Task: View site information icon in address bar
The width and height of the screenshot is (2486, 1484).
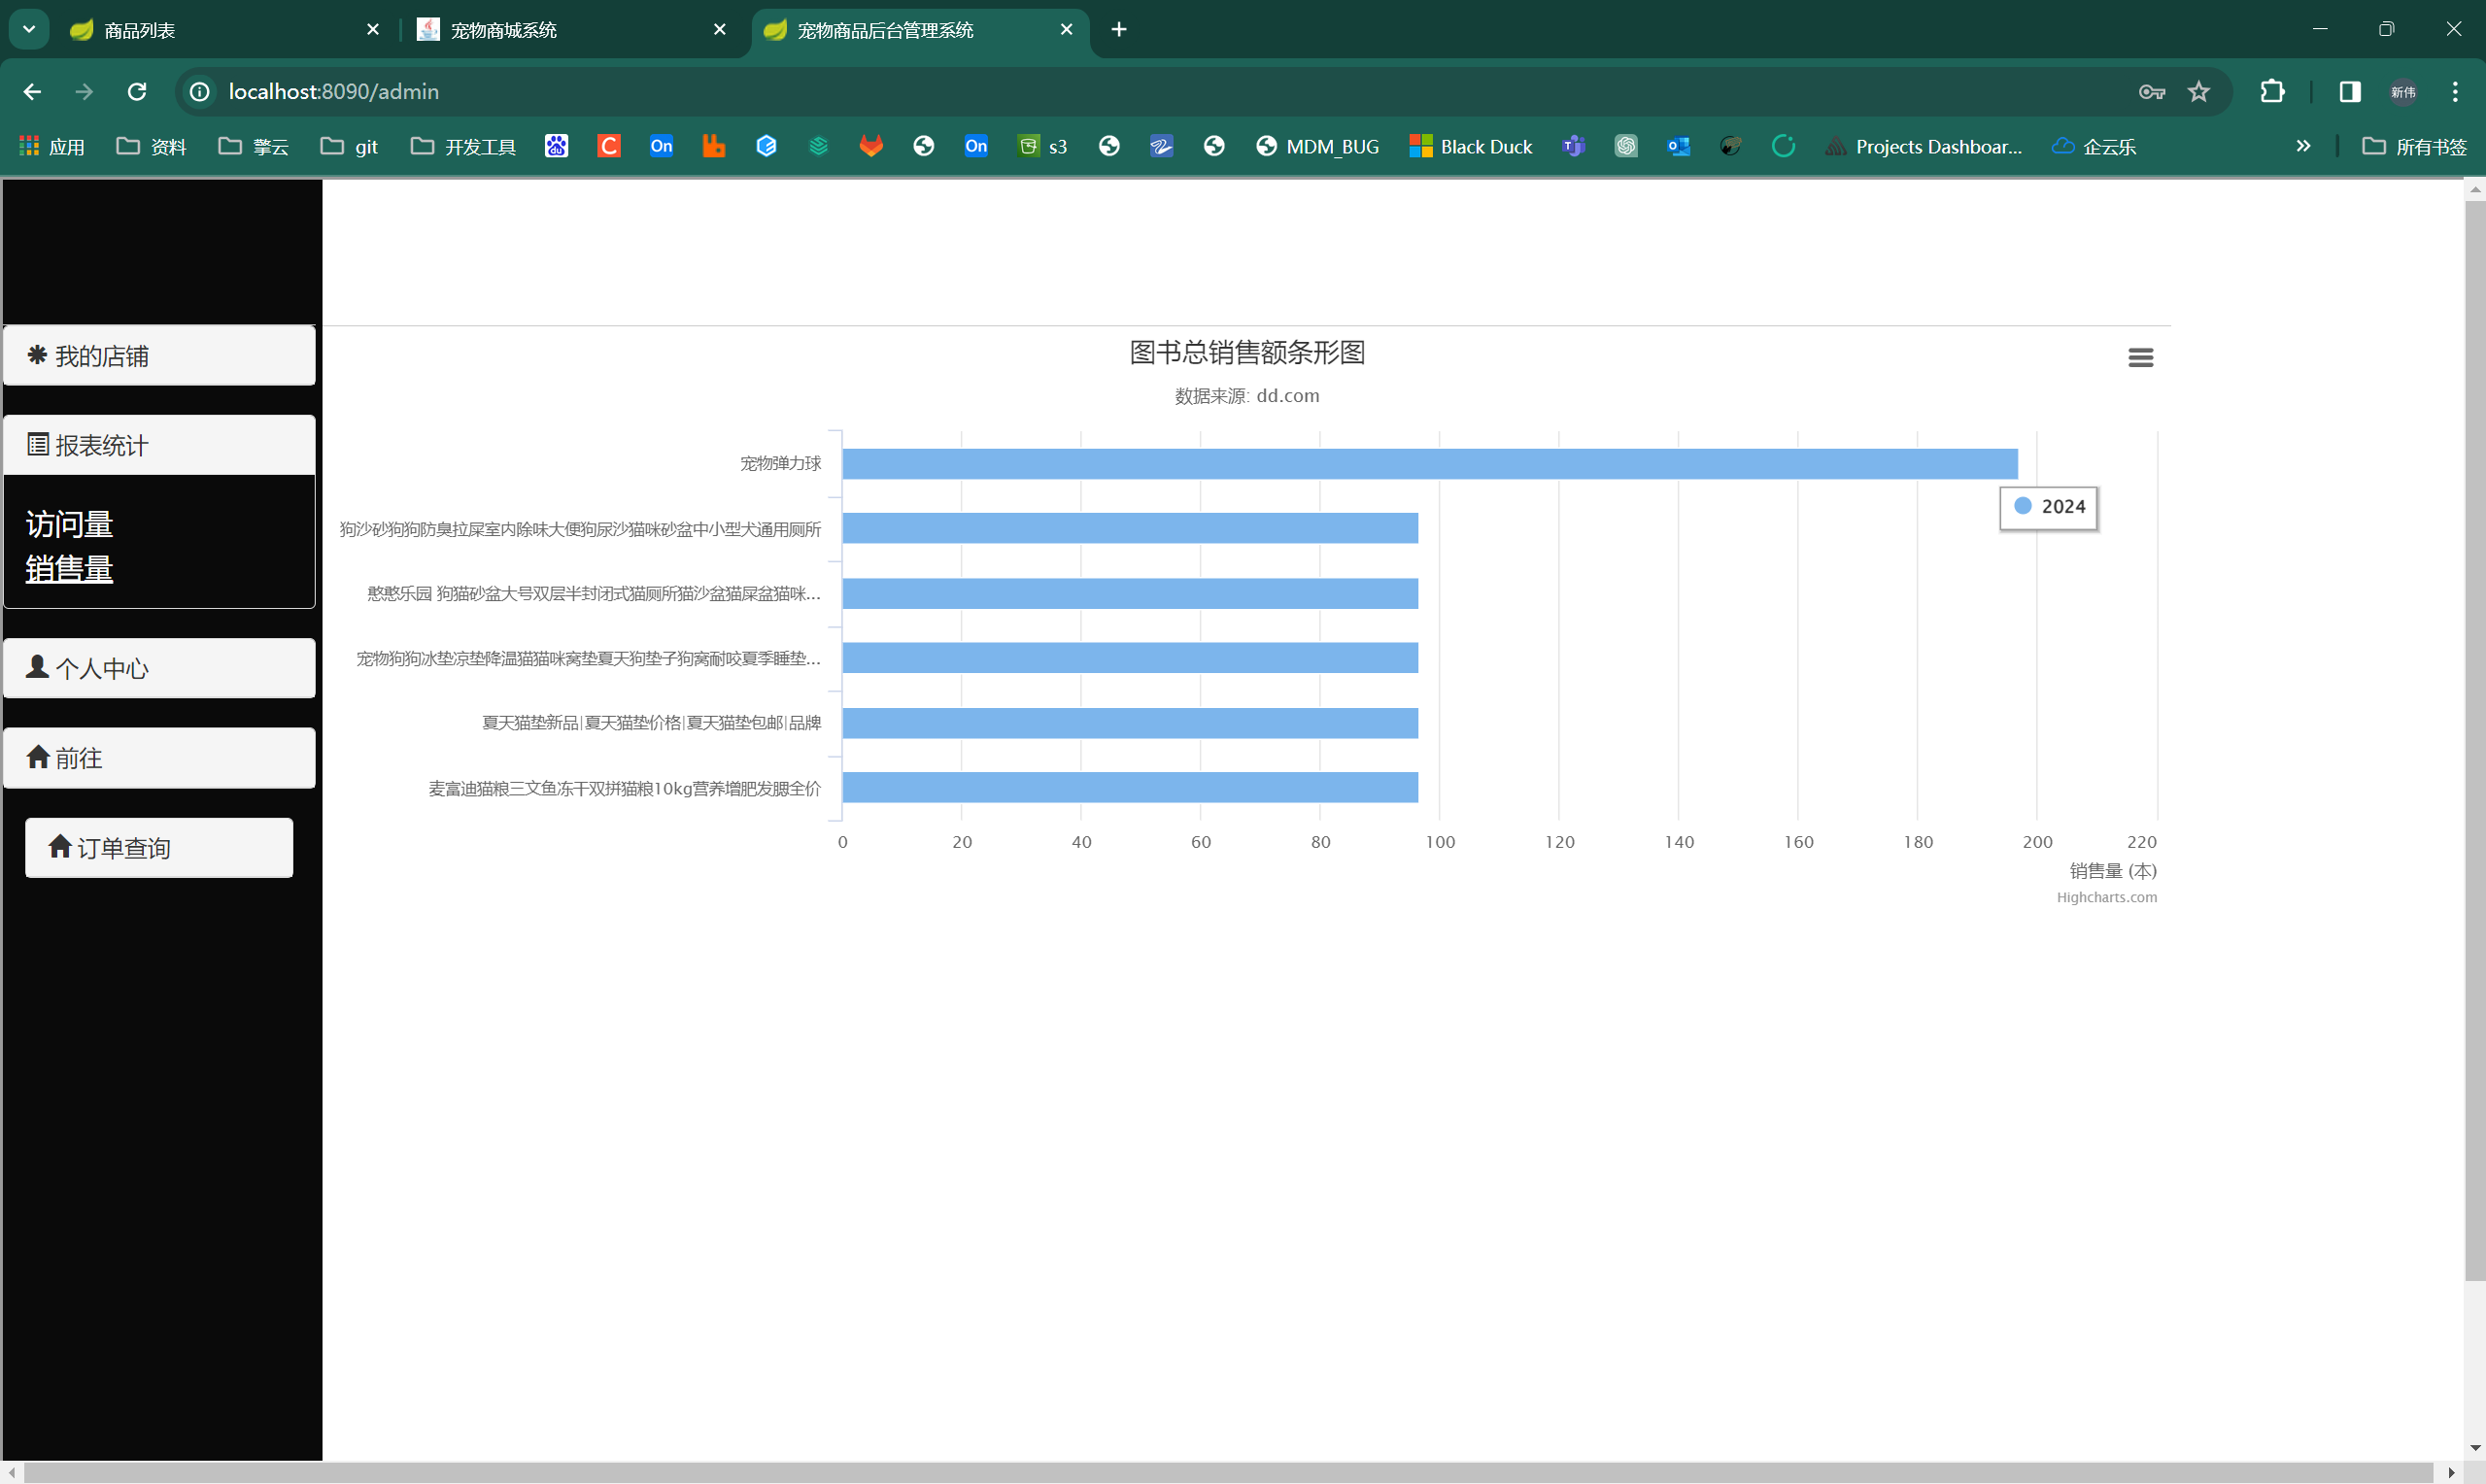Action: [200, 92]
